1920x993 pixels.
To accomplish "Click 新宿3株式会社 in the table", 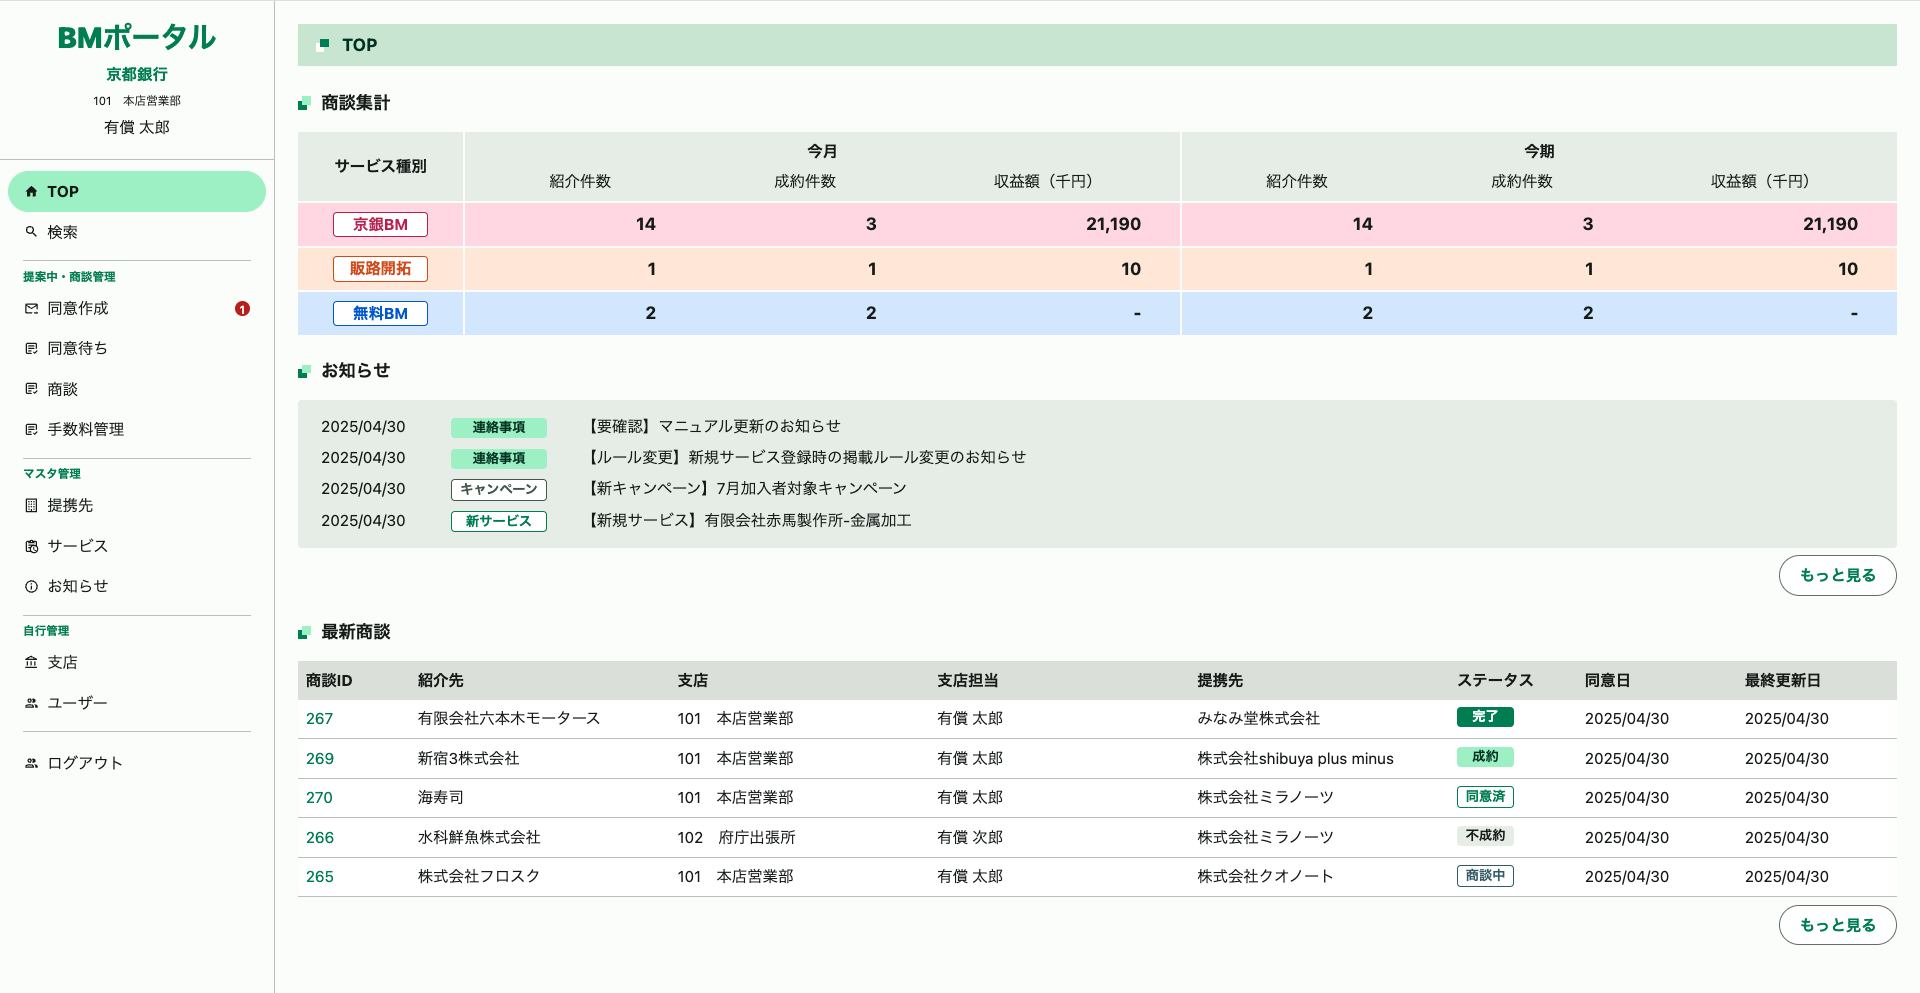I will [x=469, y=759].
